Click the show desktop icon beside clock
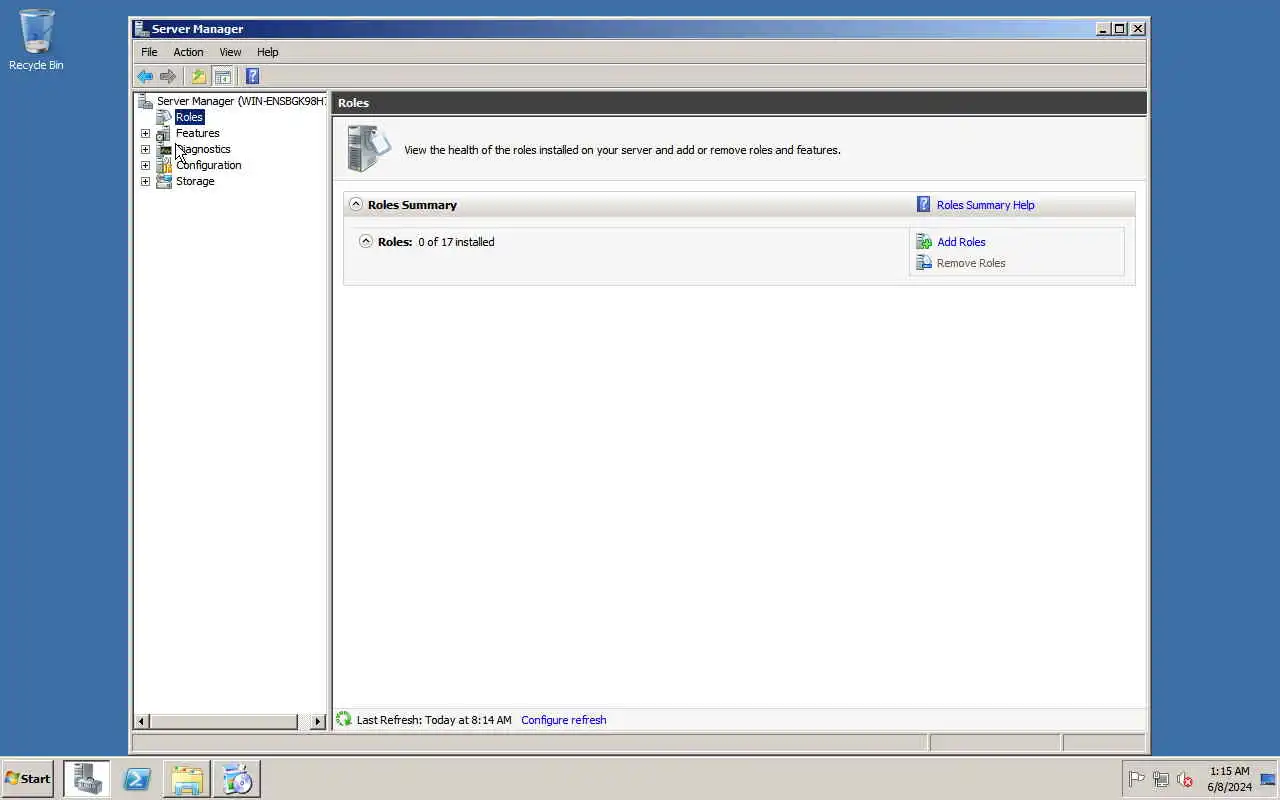The image size is (1280, 800). (x=1268, y=779)
